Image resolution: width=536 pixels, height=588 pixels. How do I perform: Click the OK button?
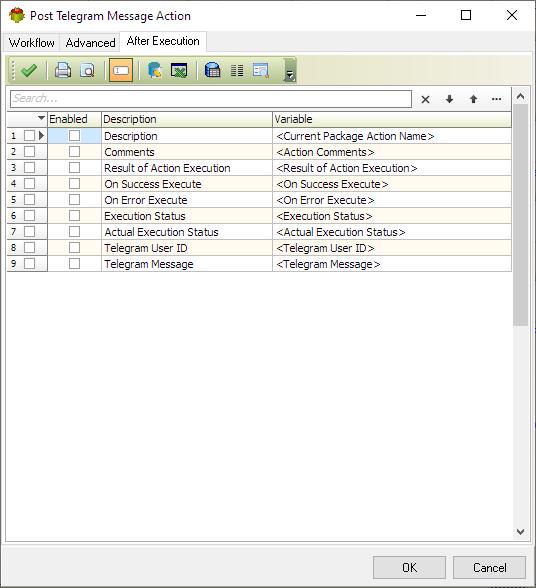click(x=409, y=567)
